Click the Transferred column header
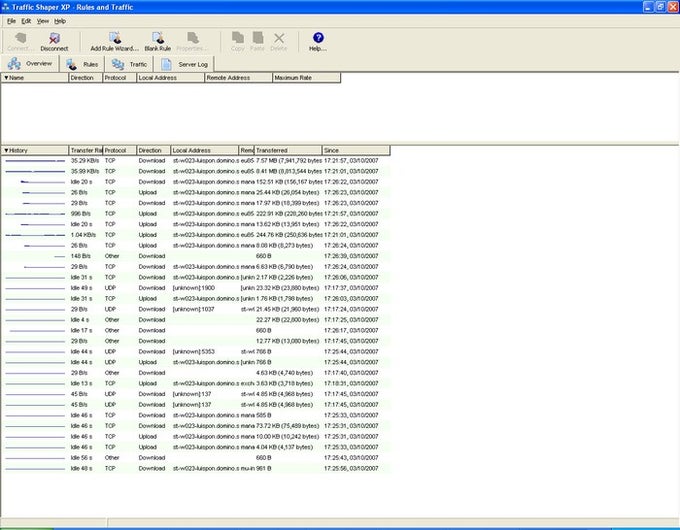 (x=288, y=150)
